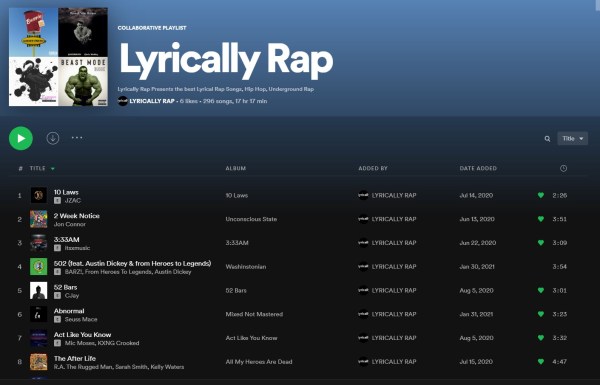Click explicit badge on Act Like You Know row
Screen dimensions: 600x385
coord(57,343)
